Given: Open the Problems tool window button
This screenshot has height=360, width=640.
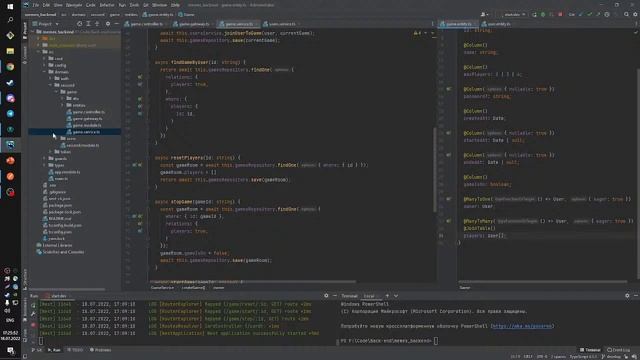Looking at the screenshot, I should 100,350.
